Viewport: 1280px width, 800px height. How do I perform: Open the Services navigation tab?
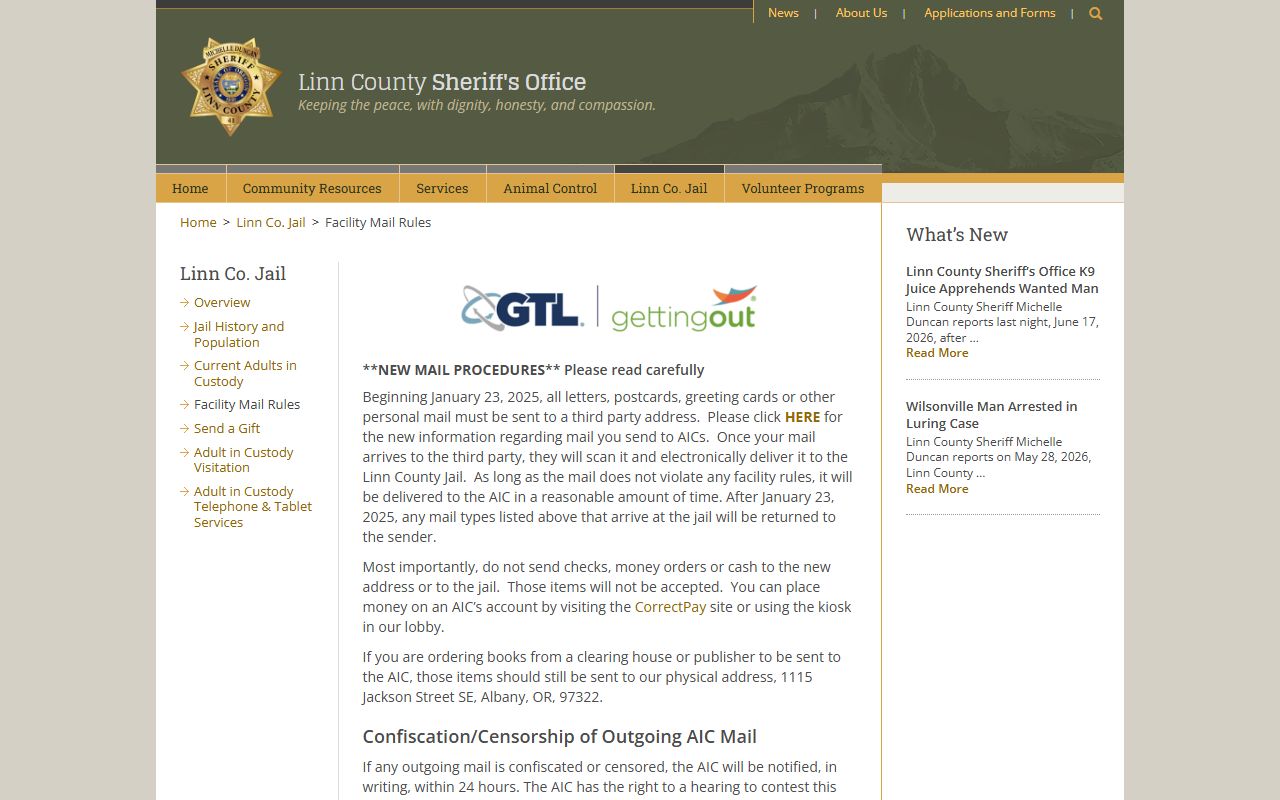coord(442,188)
